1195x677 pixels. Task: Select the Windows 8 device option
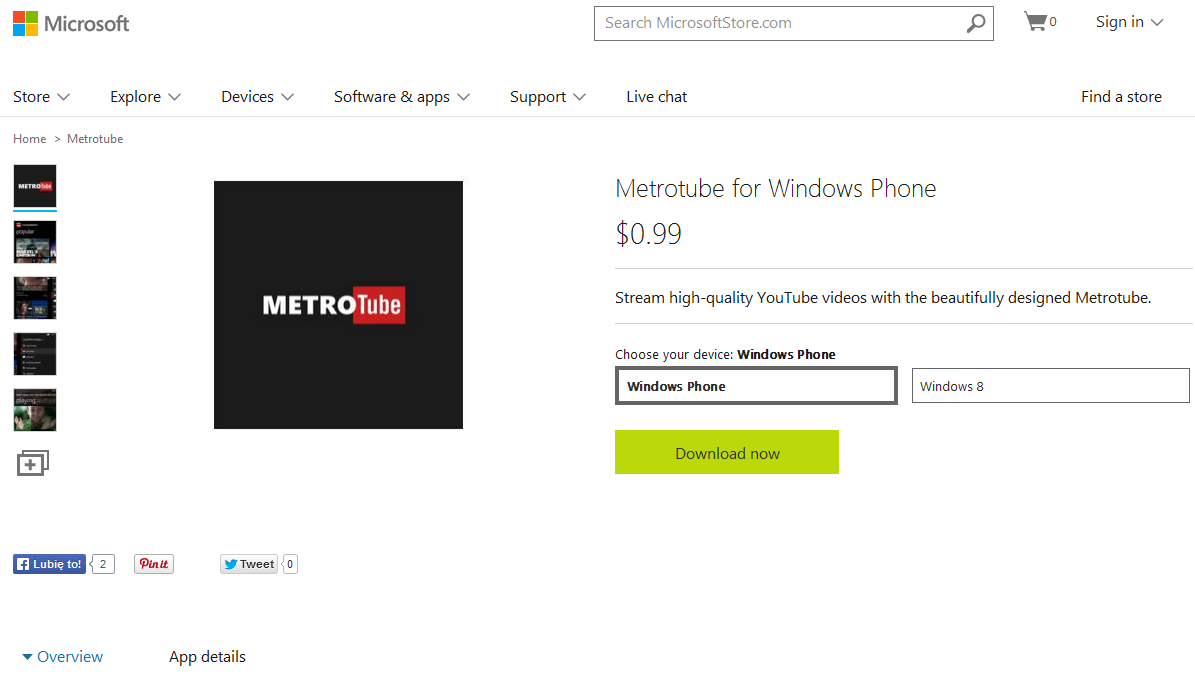point(1050,386)
